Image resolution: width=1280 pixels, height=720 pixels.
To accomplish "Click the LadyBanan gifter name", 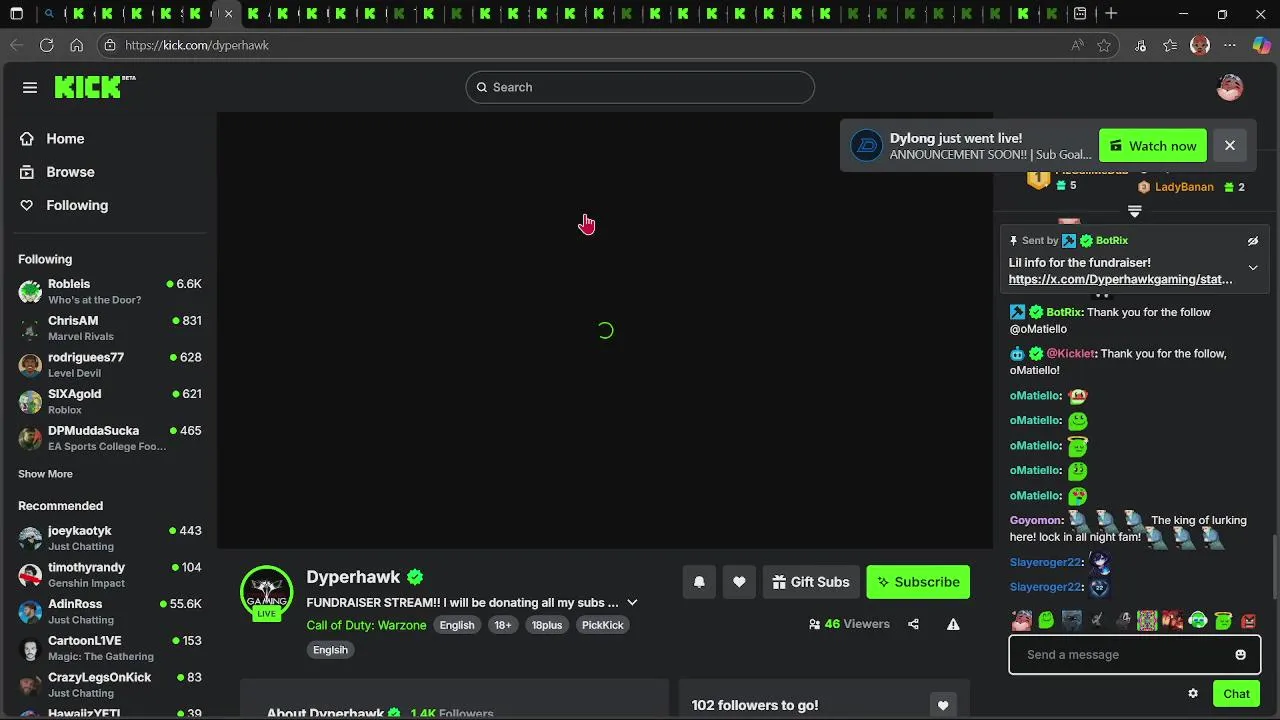I will 1184,187.
